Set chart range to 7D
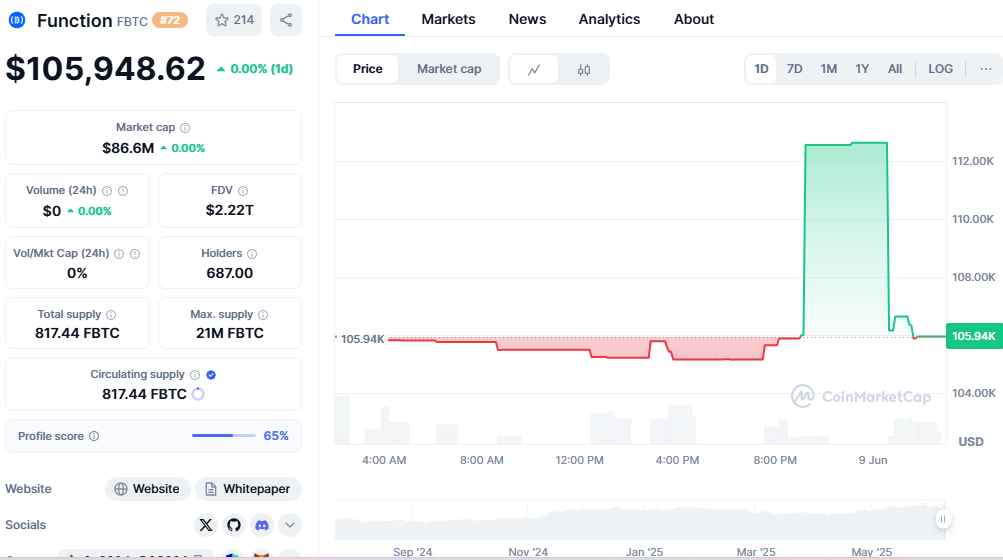This screenshot has height=560, width=1003. click(x=794, y=69)
